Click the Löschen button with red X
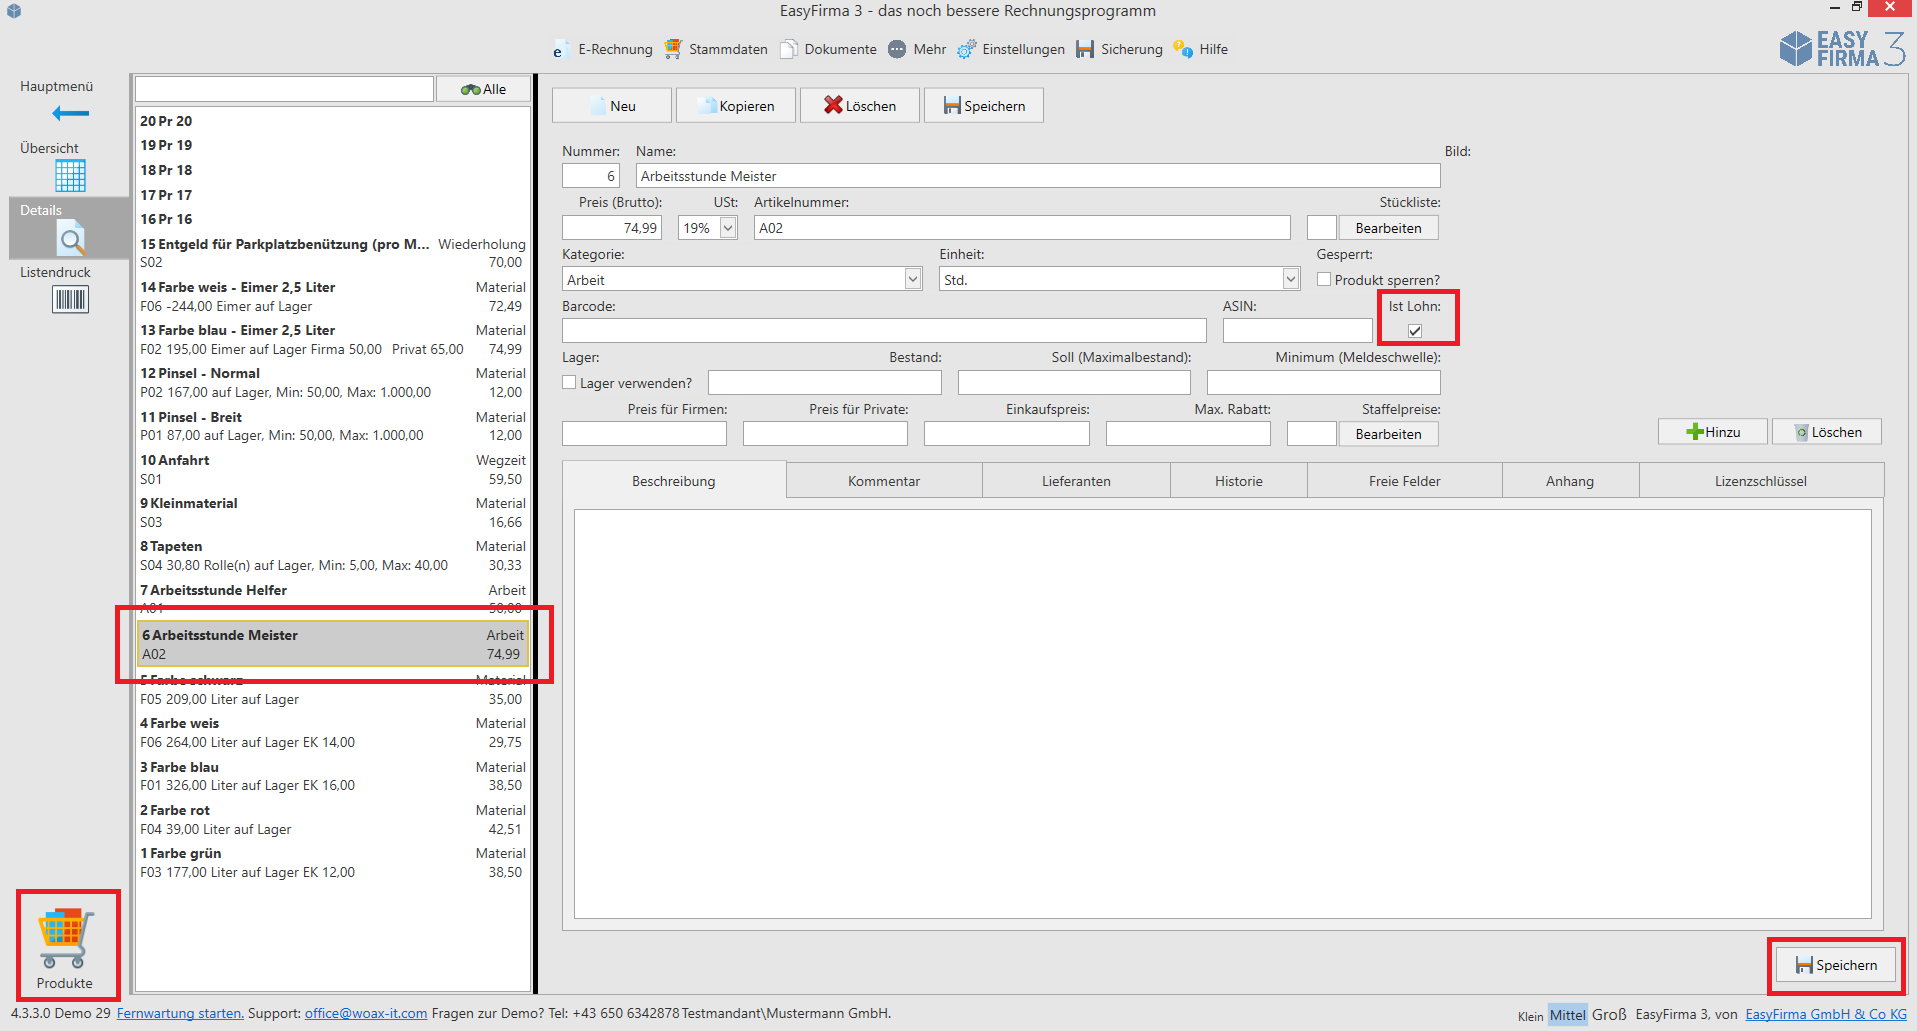The height and width of the screenshot is (1031, 1917). click(x=860, y=105)
